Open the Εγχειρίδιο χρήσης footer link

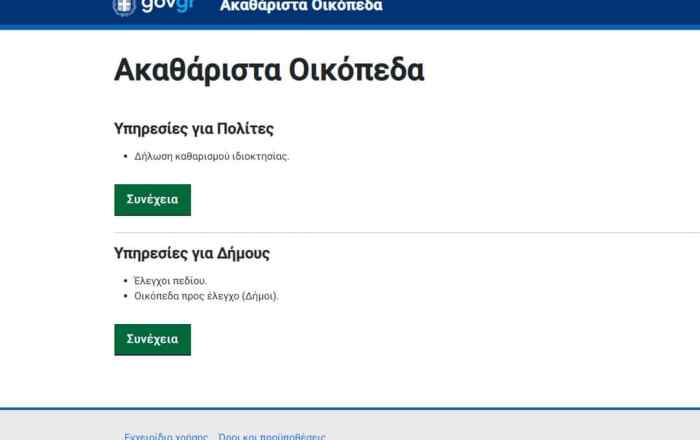click(165, 436)
